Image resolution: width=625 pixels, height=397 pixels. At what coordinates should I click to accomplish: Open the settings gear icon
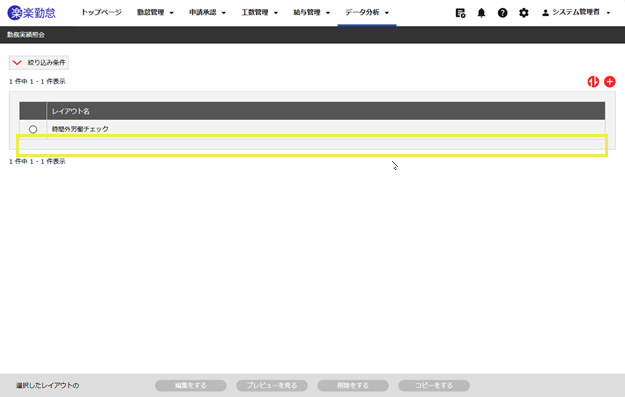coord(524,13)
